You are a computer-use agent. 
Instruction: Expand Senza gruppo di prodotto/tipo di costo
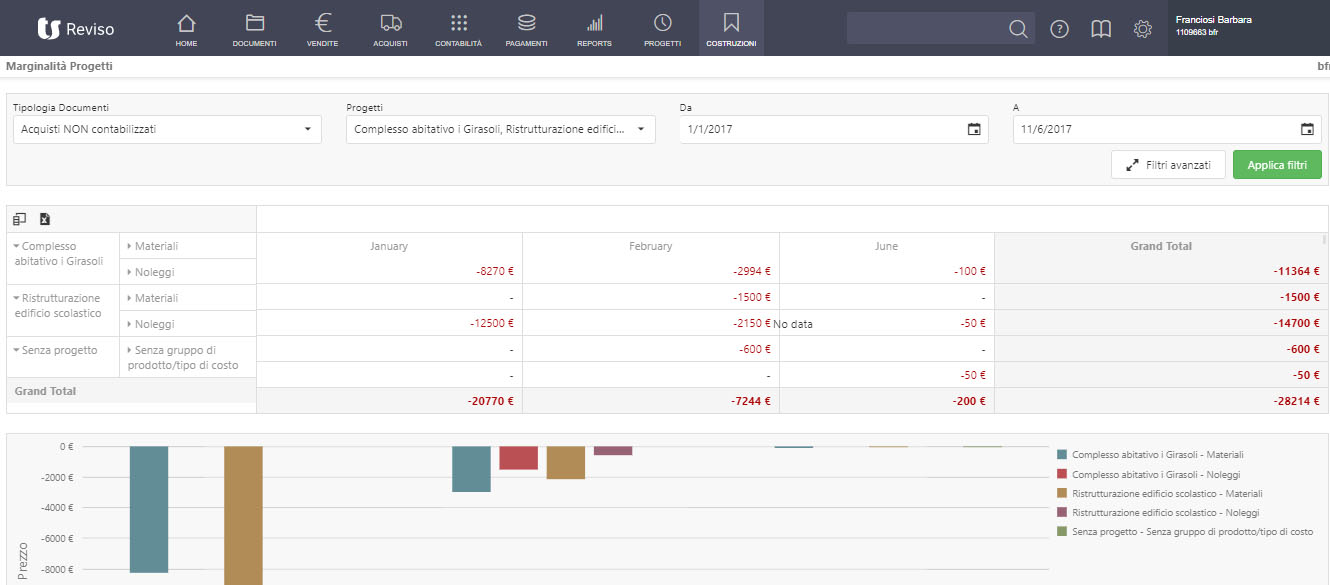129,350
